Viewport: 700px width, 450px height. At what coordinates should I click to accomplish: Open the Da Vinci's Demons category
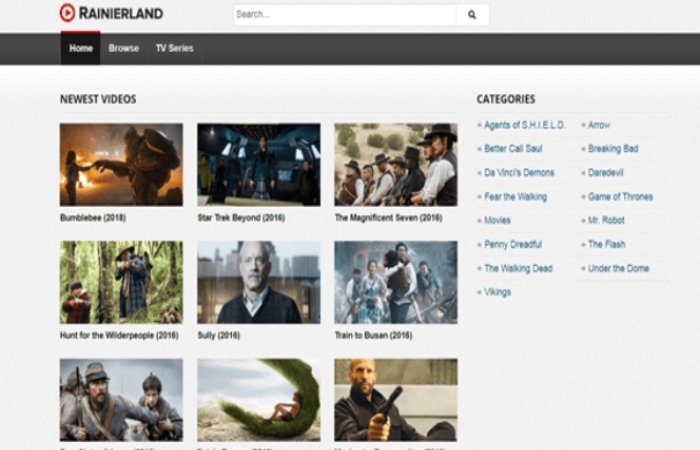click(519, 173)
